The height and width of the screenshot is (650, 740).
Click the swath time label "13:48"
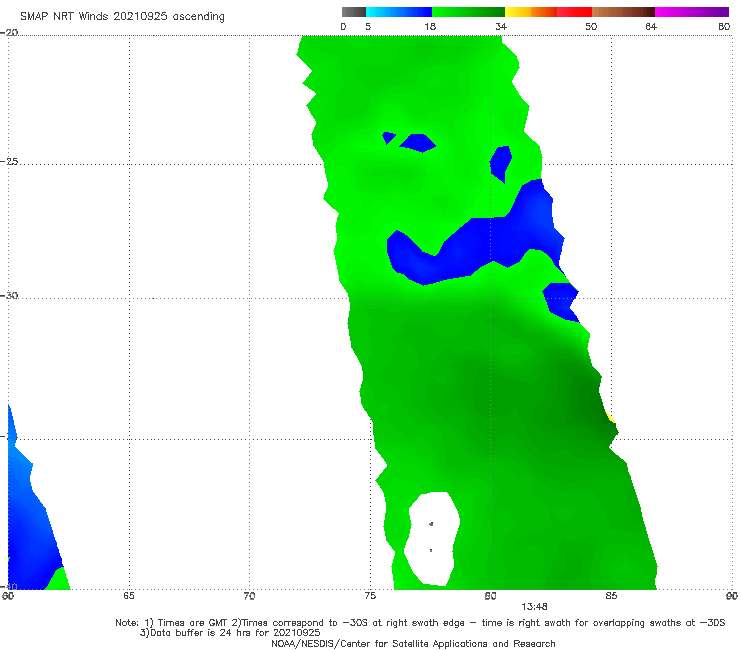point(534,607)
